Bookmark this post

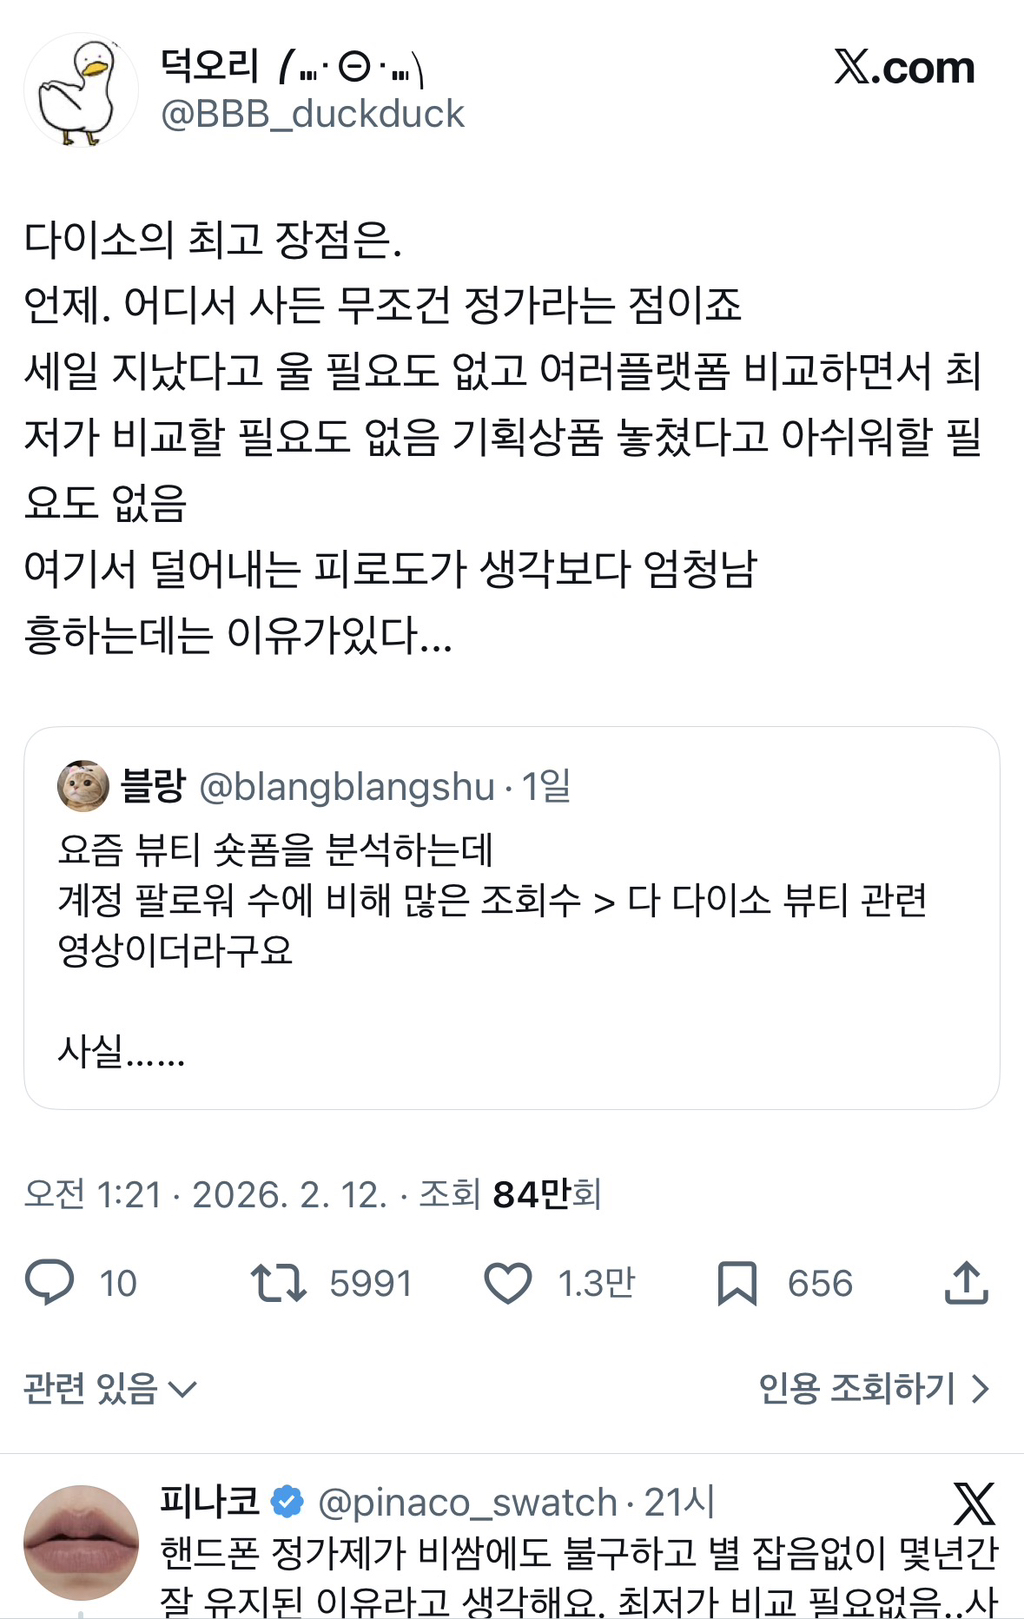point(737,1283)
